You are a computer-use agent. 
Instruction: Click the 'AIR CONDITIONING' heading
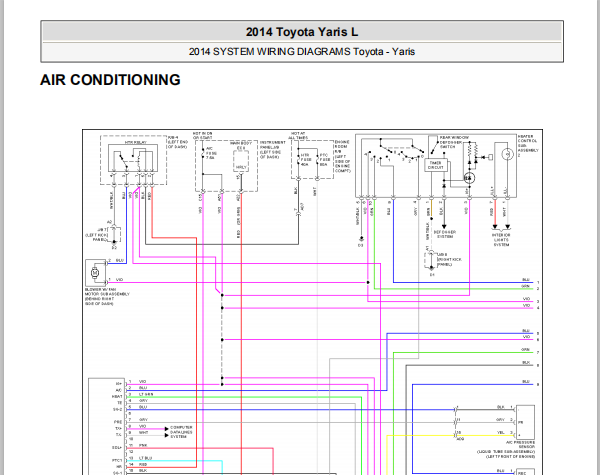point(110,80)
